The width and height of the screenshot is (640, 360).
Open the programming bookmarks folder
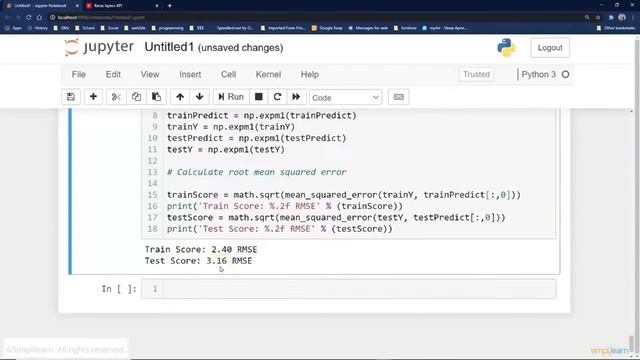point(167,28)
